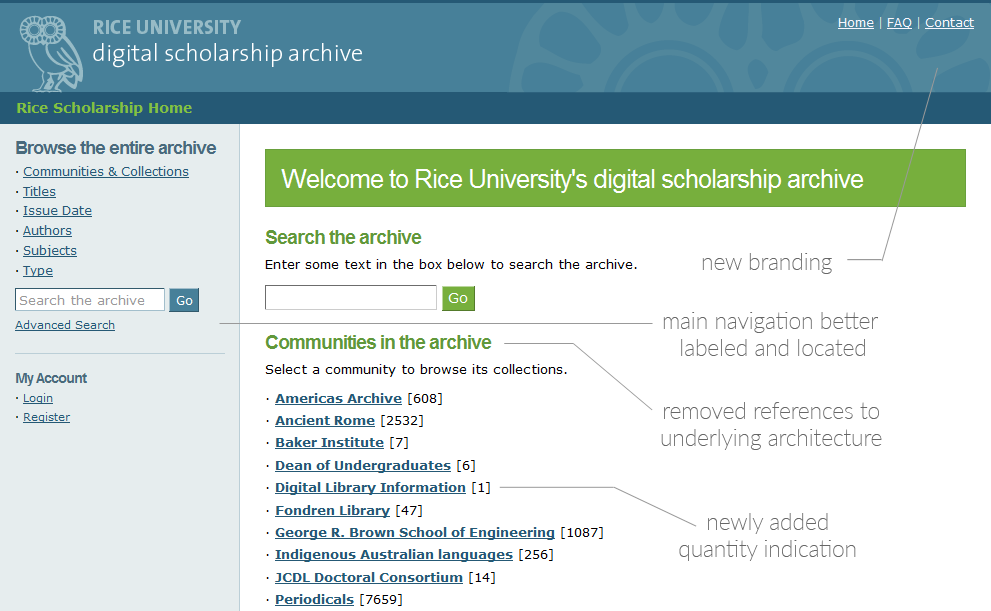Browse by Authors
Viewport: 991px width, 611px height.
(47, 231)
